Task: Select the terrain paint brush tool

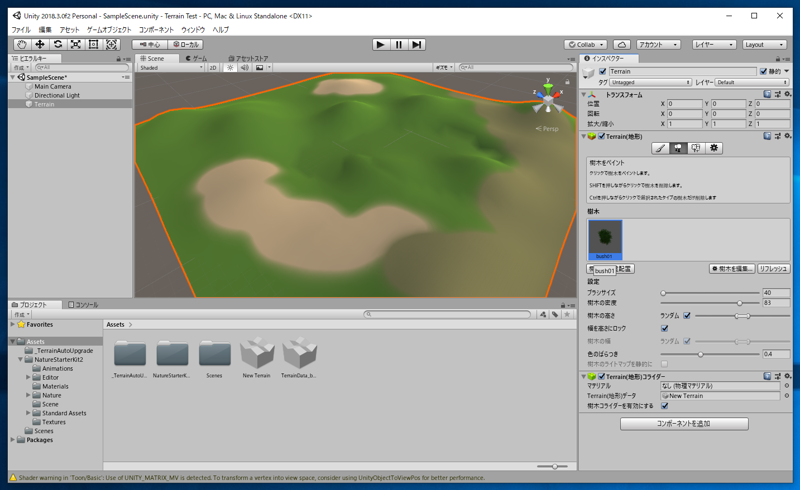Action: click(x=660, y=148)
